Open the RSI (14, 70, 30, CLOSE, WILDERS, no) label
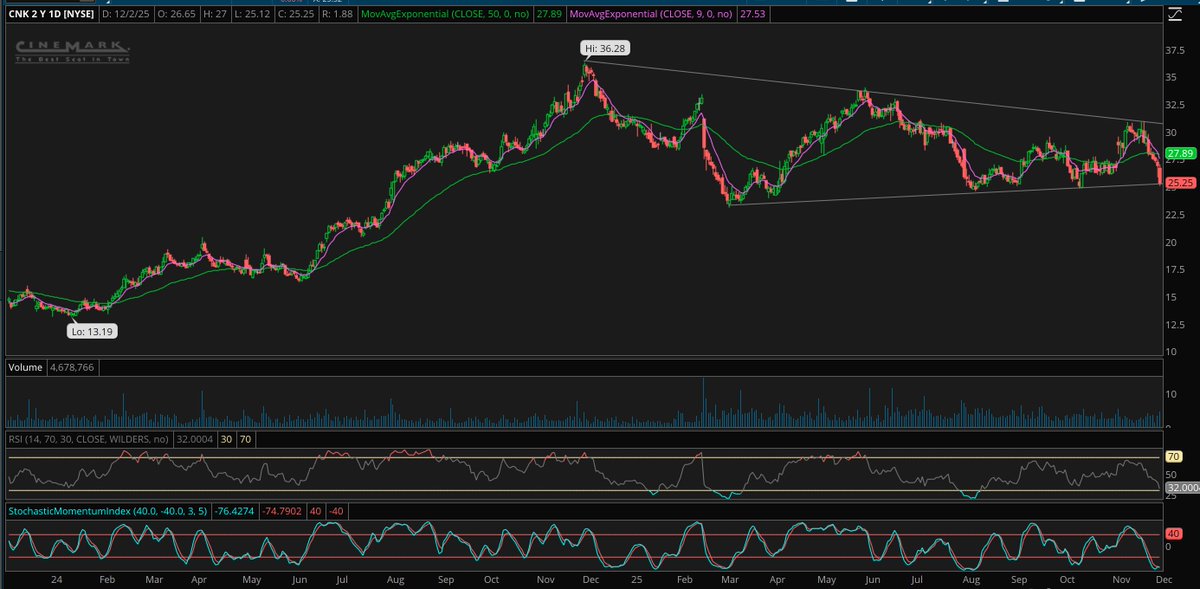Image resolution: width=1200 pixels, height=589 pixels. (88, 438)
